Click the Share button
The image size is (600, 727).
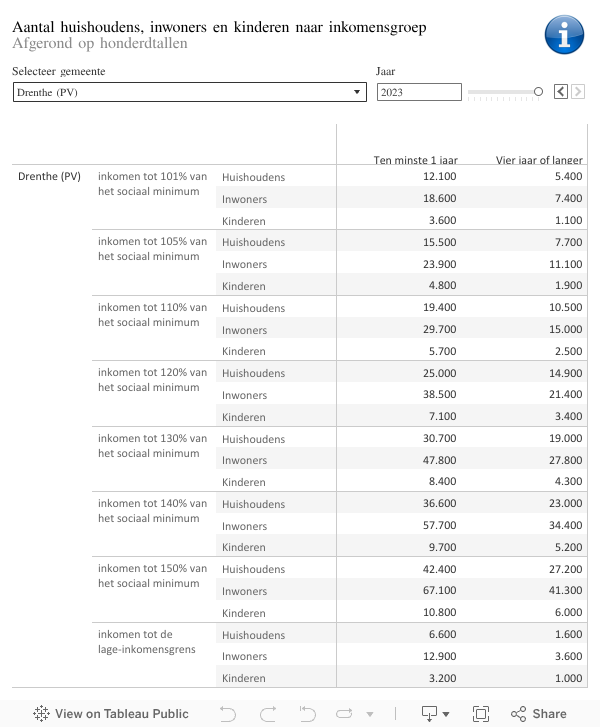tap(539, 713)
